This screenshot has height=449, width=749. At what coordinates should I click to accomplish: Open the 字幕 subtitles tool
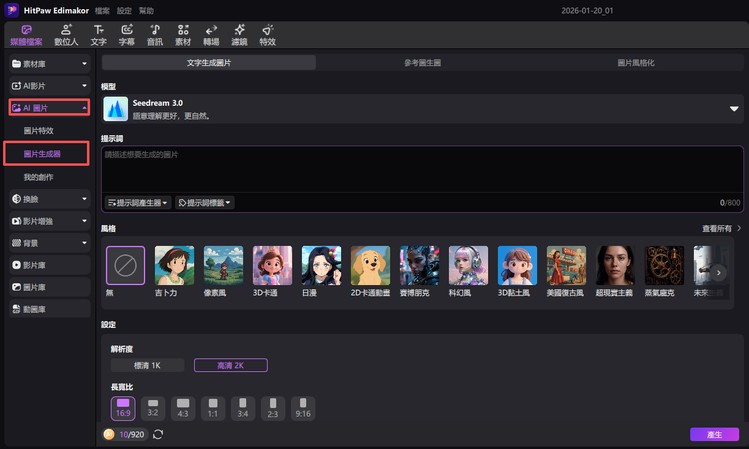(x=127, y=35)
